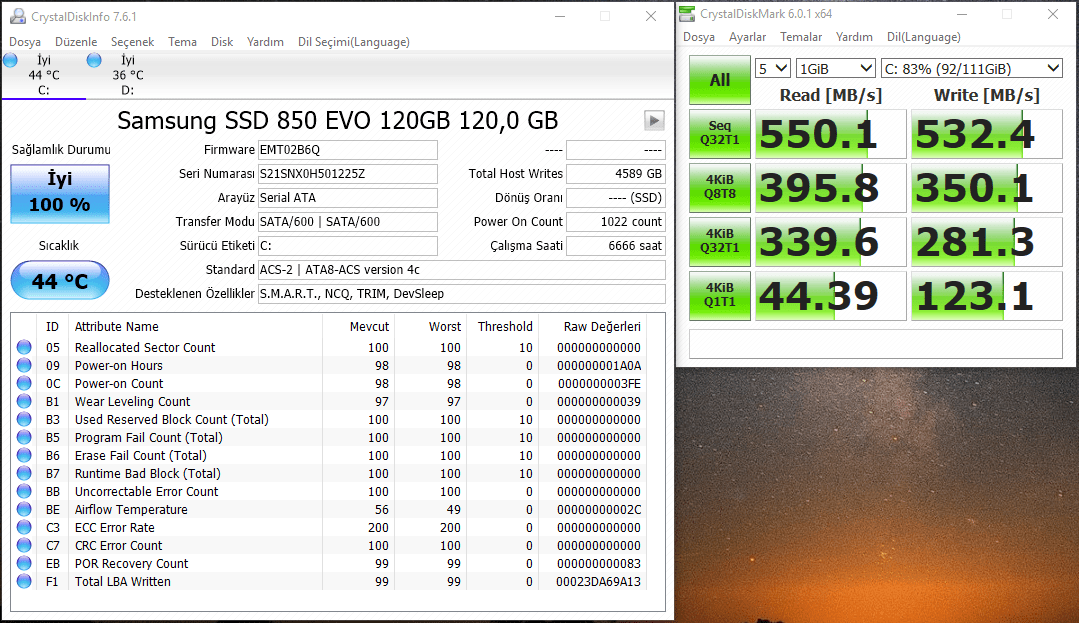Open Yardım menu in CrystalDiskInfo
Image resolution: width=1079 pixels, height=623 pixels.
click(x=265, y=42)
